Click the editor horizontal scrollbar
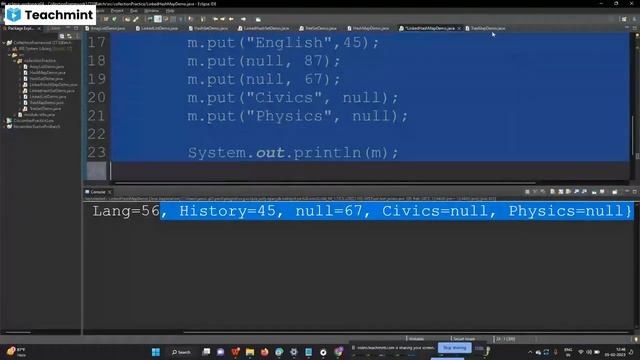Screen dimensions: 640x360 (324, 183)
